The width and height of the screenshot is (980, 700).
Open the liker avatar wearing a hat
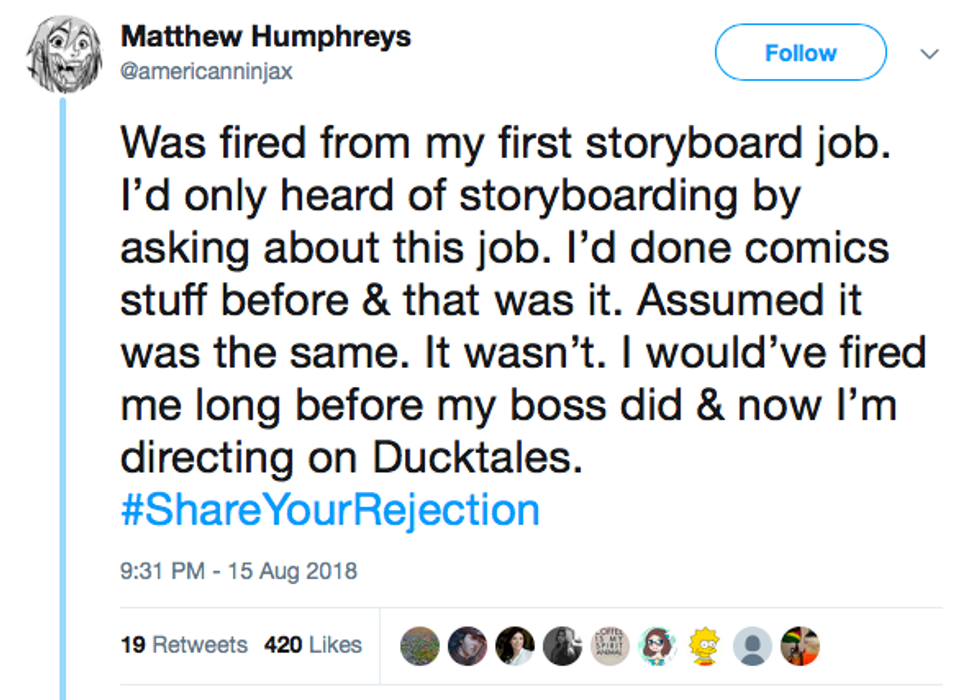coord(467,646)
